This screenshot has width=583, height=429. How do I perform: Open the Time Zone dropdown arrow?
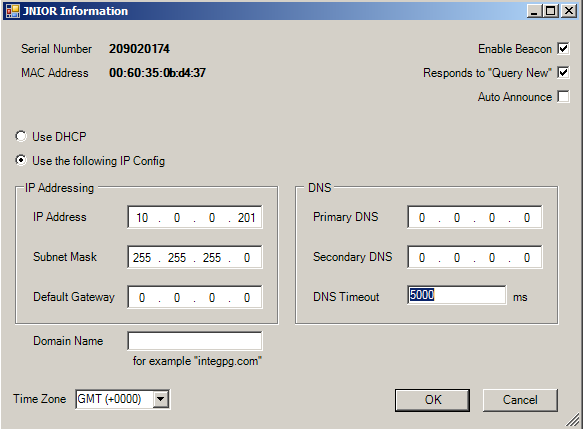point(161,399)
